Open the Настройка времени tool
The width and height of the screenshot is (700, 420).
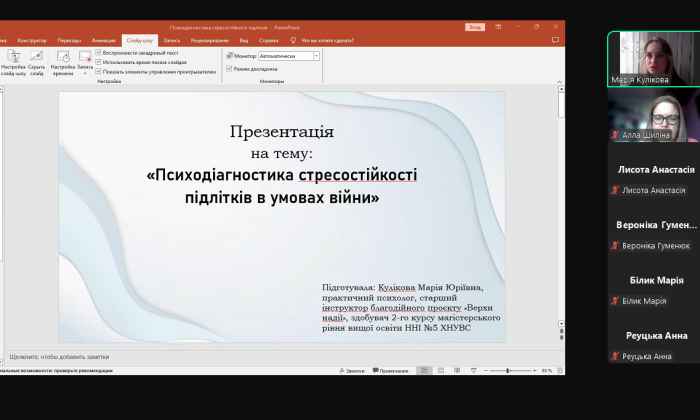(x=63, y=62)
